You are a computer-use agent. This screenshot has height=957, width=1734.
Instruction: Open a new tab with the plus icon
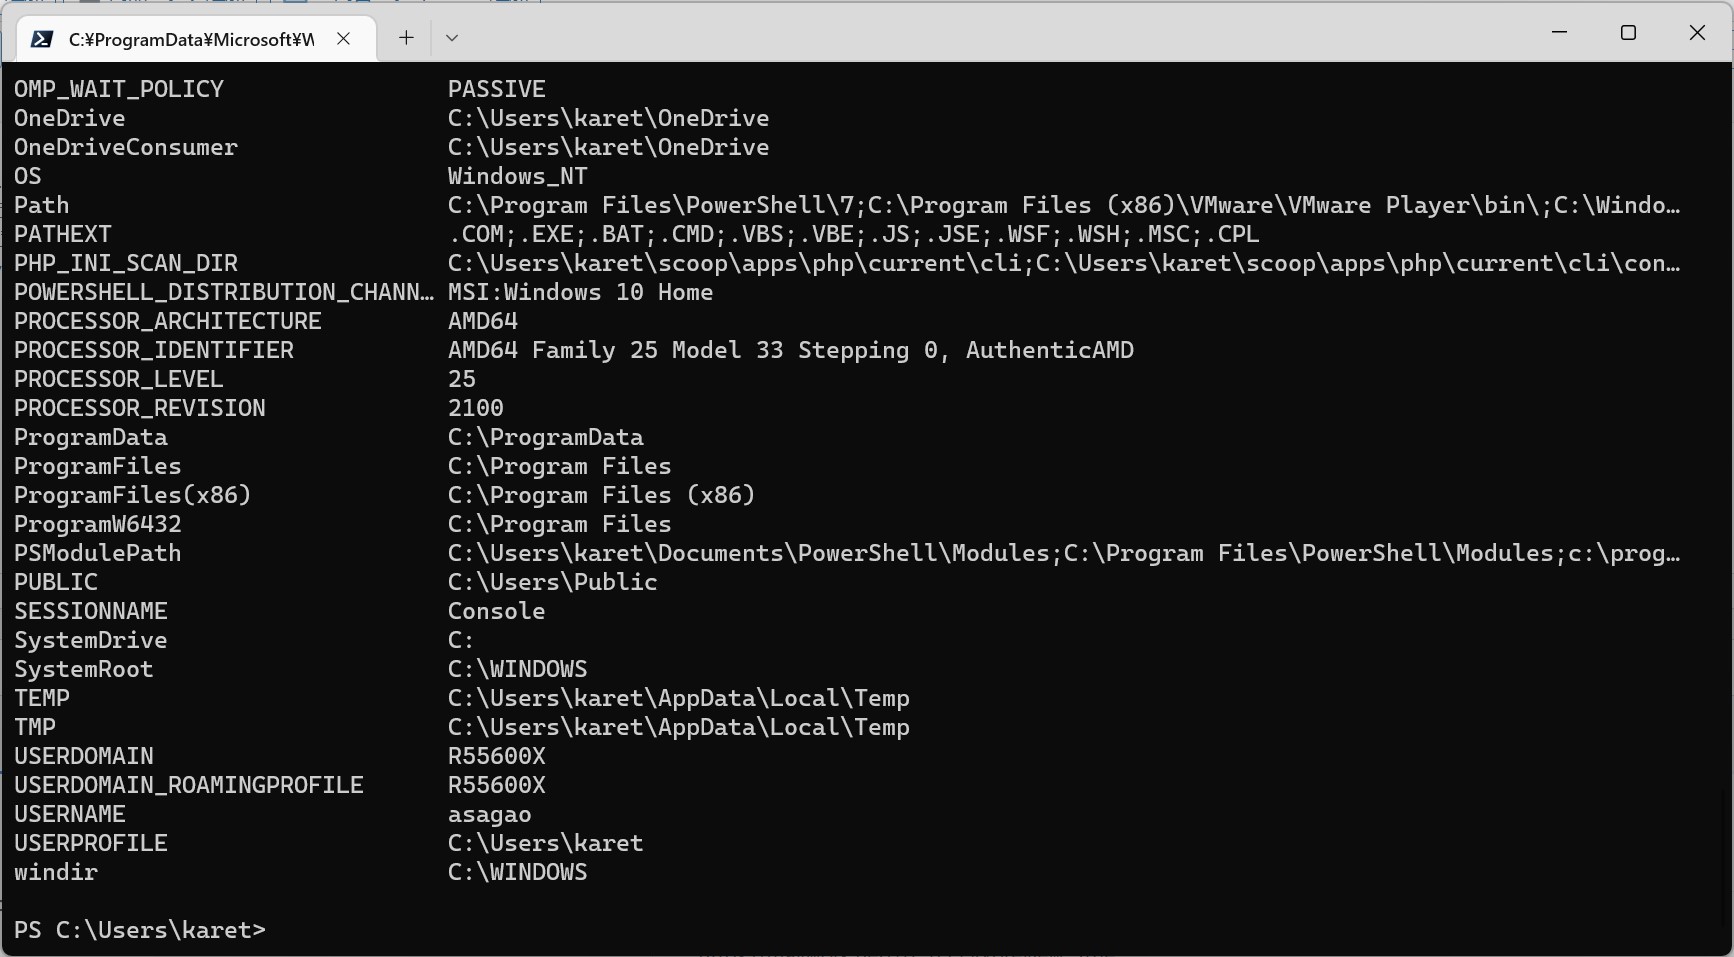click(x=406, y=38)
